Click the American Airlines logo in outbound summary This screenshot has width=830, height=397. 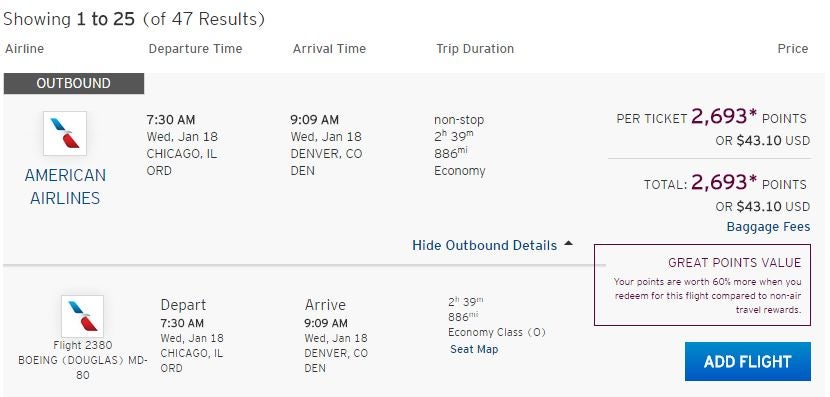(x=65, y=133)
